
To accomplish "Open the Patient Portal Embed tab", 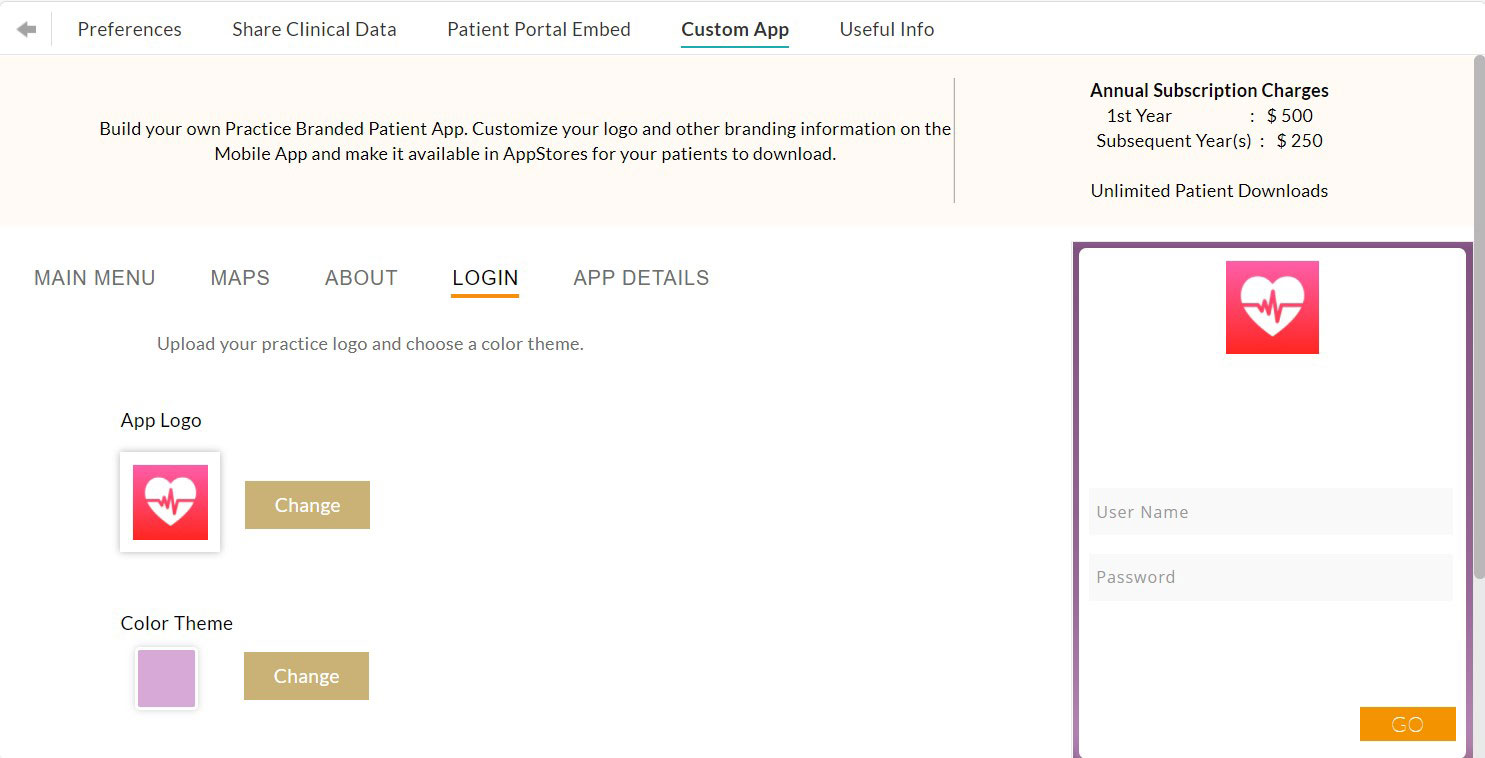I will (x=538, y=29).
